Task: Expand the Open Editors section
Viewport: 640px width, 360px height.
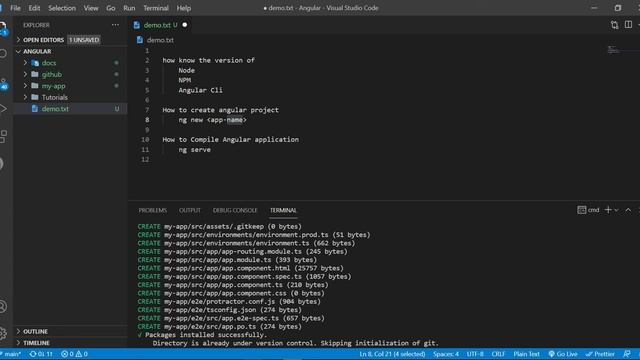Action: click(x=18, y=40)
